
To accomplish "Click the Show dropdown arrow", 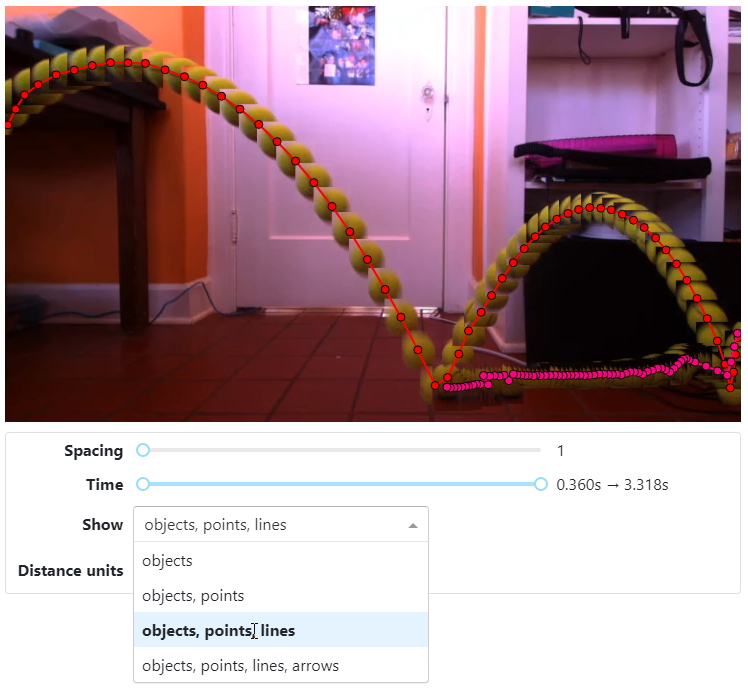I will coord(413,525).
